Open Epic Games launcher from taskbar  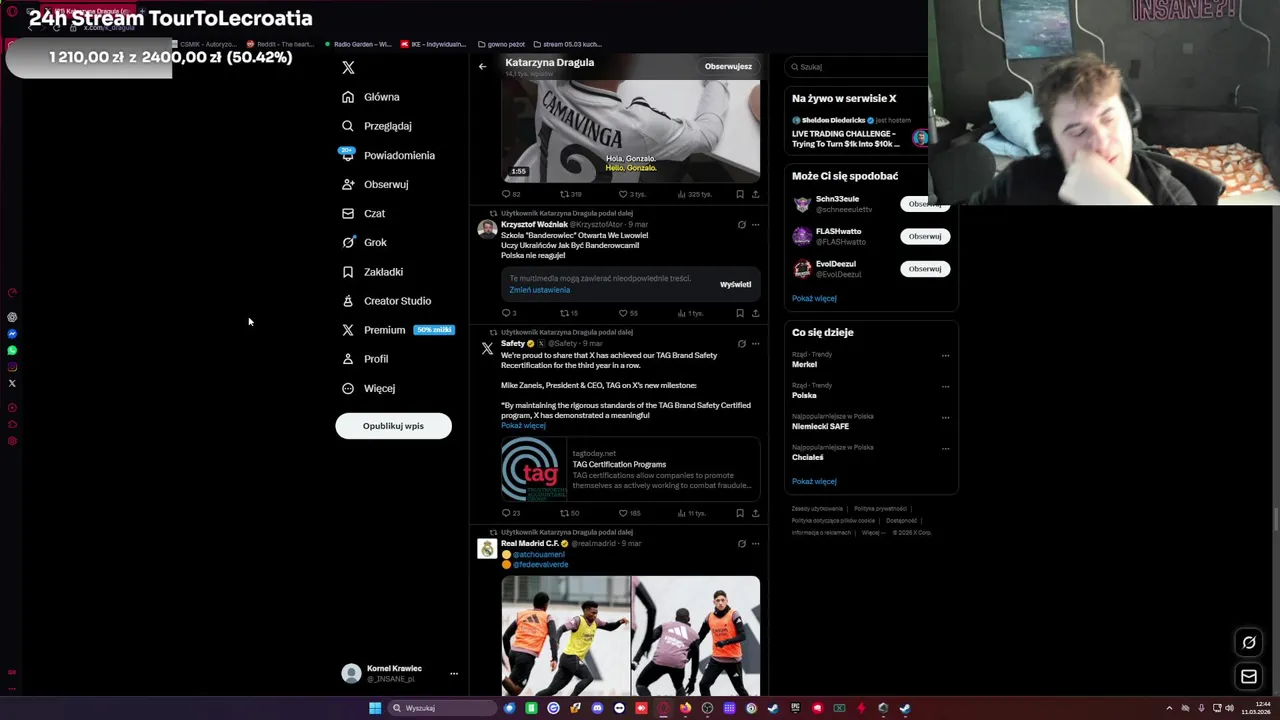tap(795, 708)
